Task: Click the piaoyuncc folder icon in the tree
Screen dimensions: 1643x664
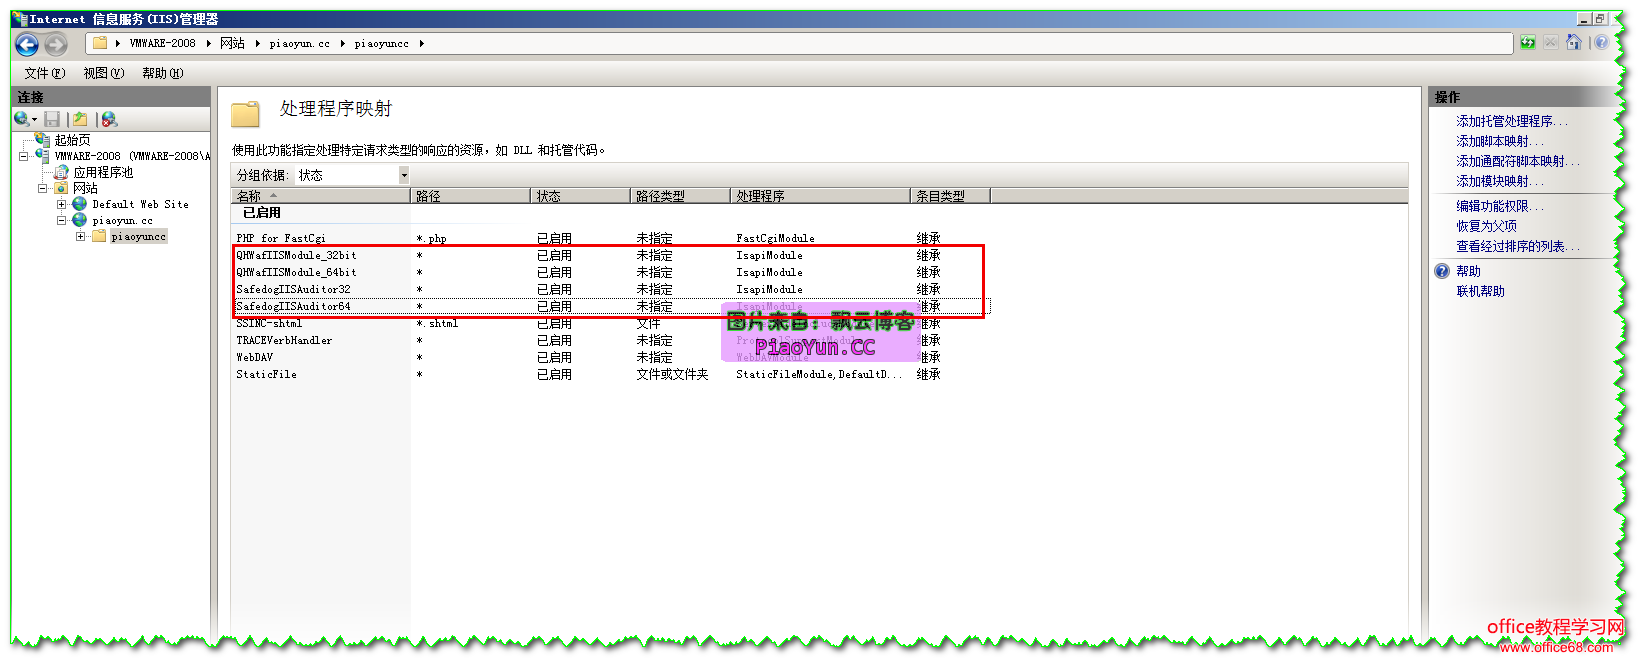Action: pyautogui.click(x=98, y=236)
